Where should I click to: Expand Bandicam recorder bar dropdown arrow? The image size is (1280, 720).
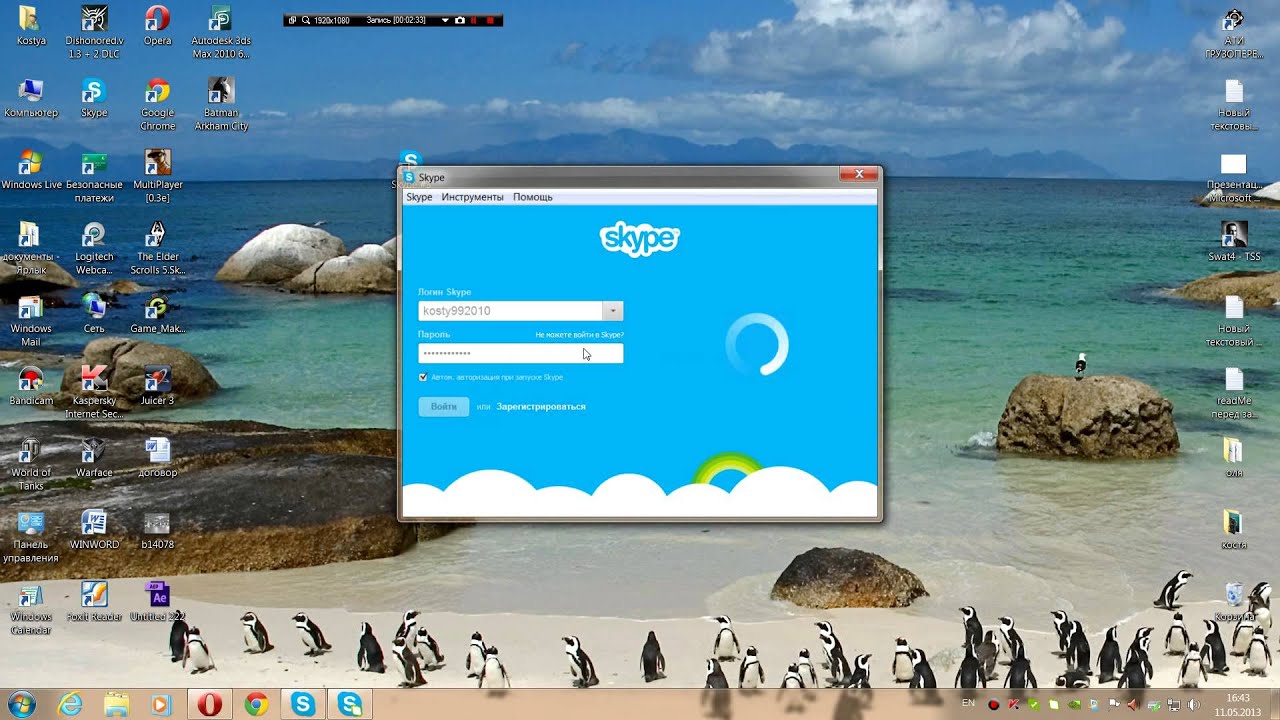point(445,20)
